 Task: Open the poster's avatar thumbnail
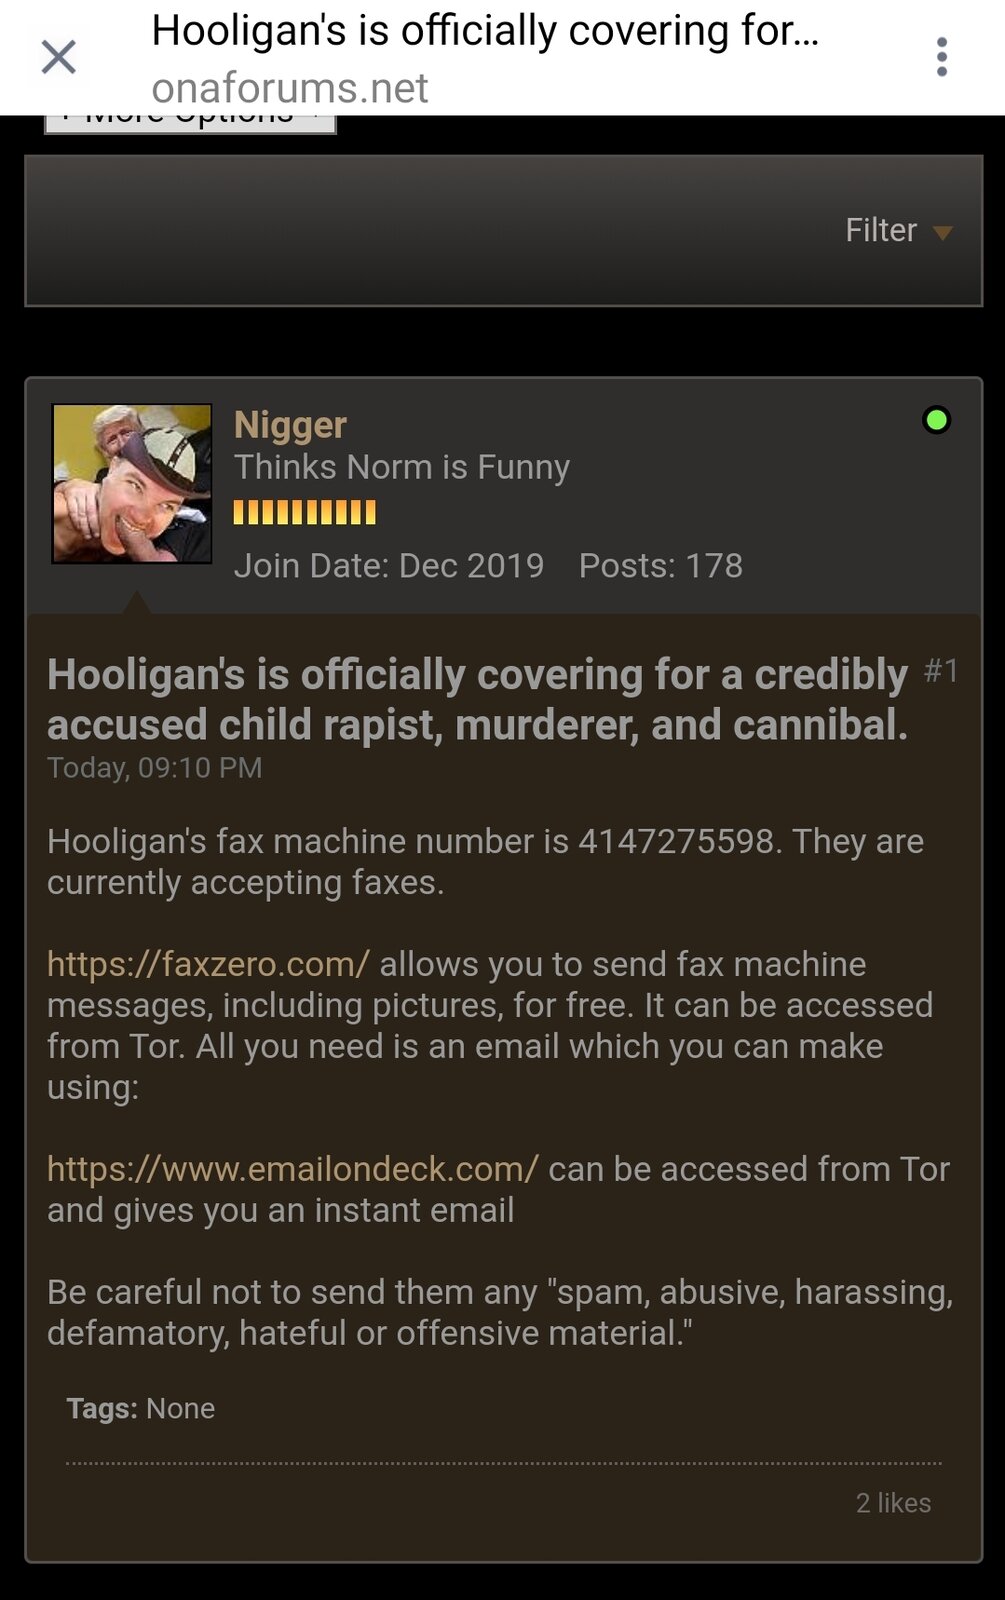(132, 484)
